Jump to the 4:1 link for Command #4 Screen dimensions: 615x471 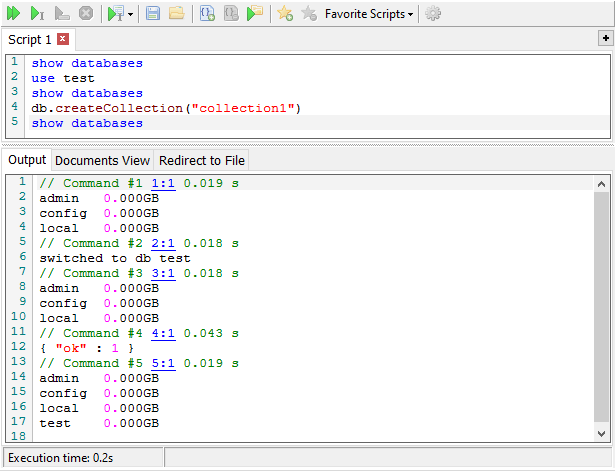tap(163, 333)
